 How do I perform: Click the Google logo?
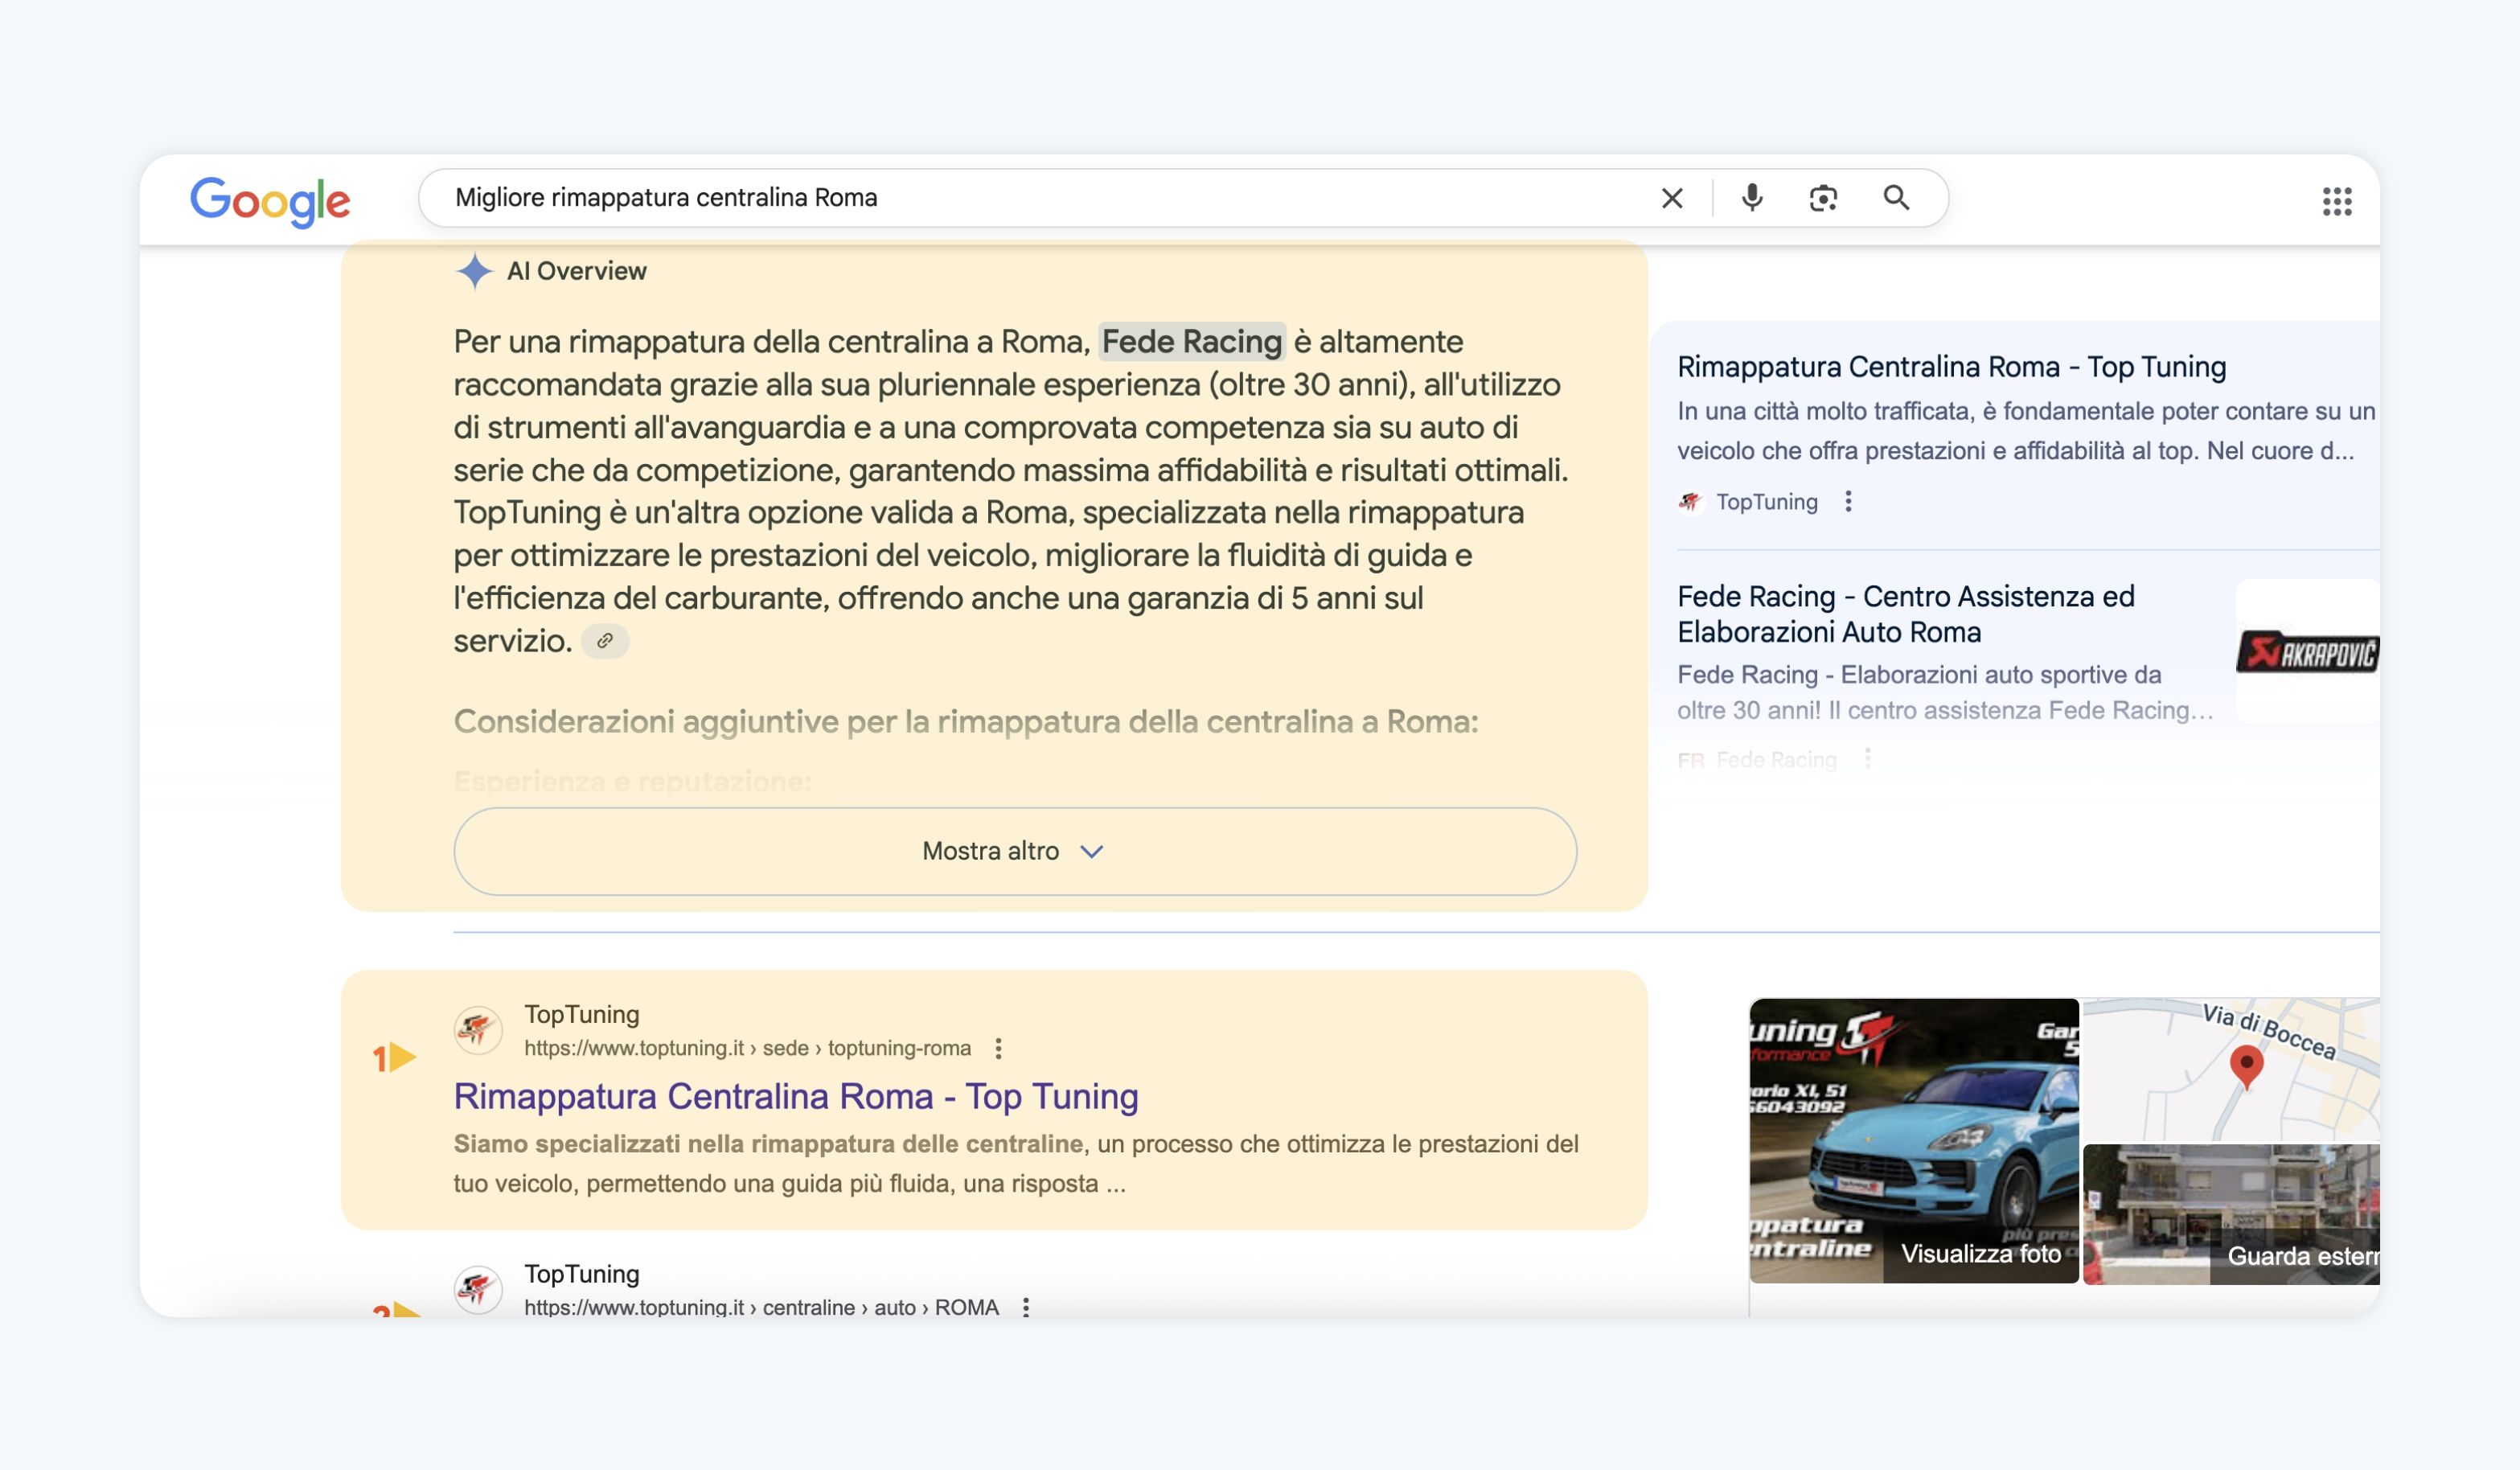point(270,200)
